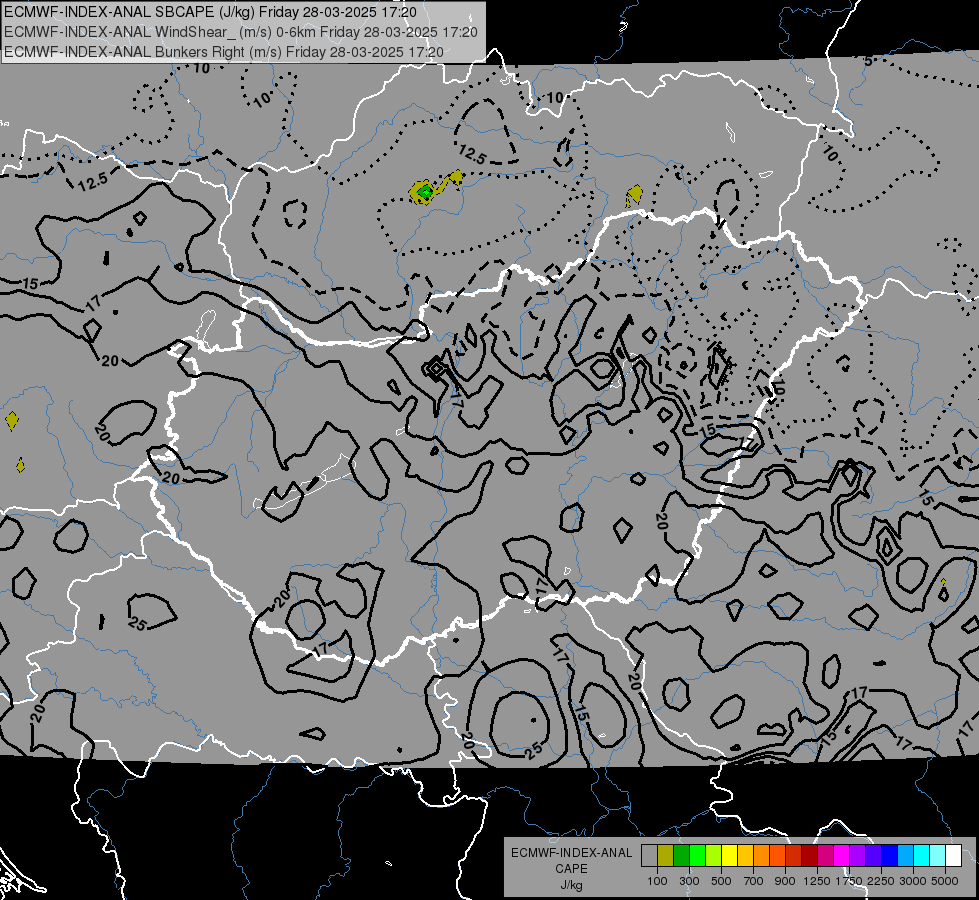This screenshot has height=900, width=979.
Task: Click the 1250 legend tick value
Action: click(x=817, y=881)
